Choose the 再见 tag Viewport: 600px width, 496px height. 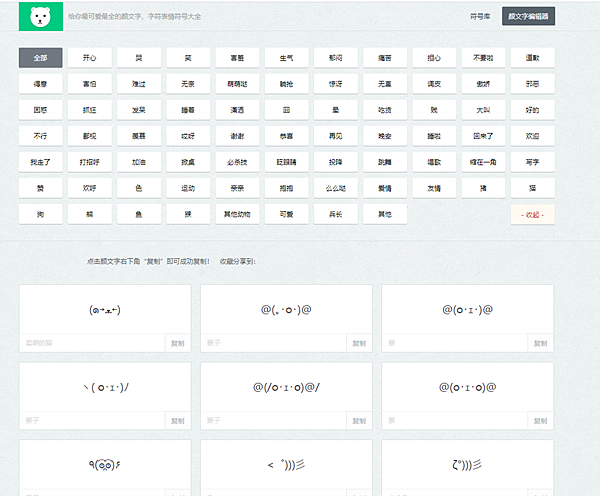point(336,136)
